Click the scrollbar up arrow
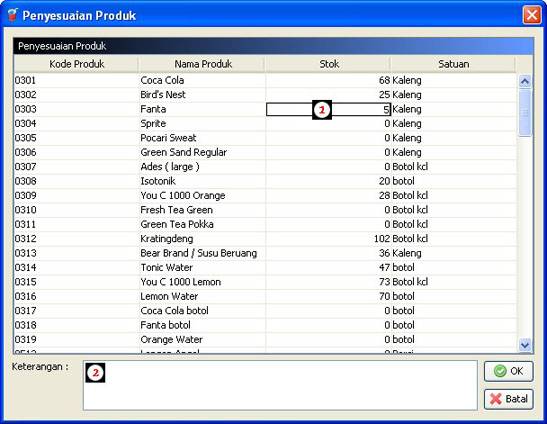This screenshot has width=547, height=424. point(525,81)
